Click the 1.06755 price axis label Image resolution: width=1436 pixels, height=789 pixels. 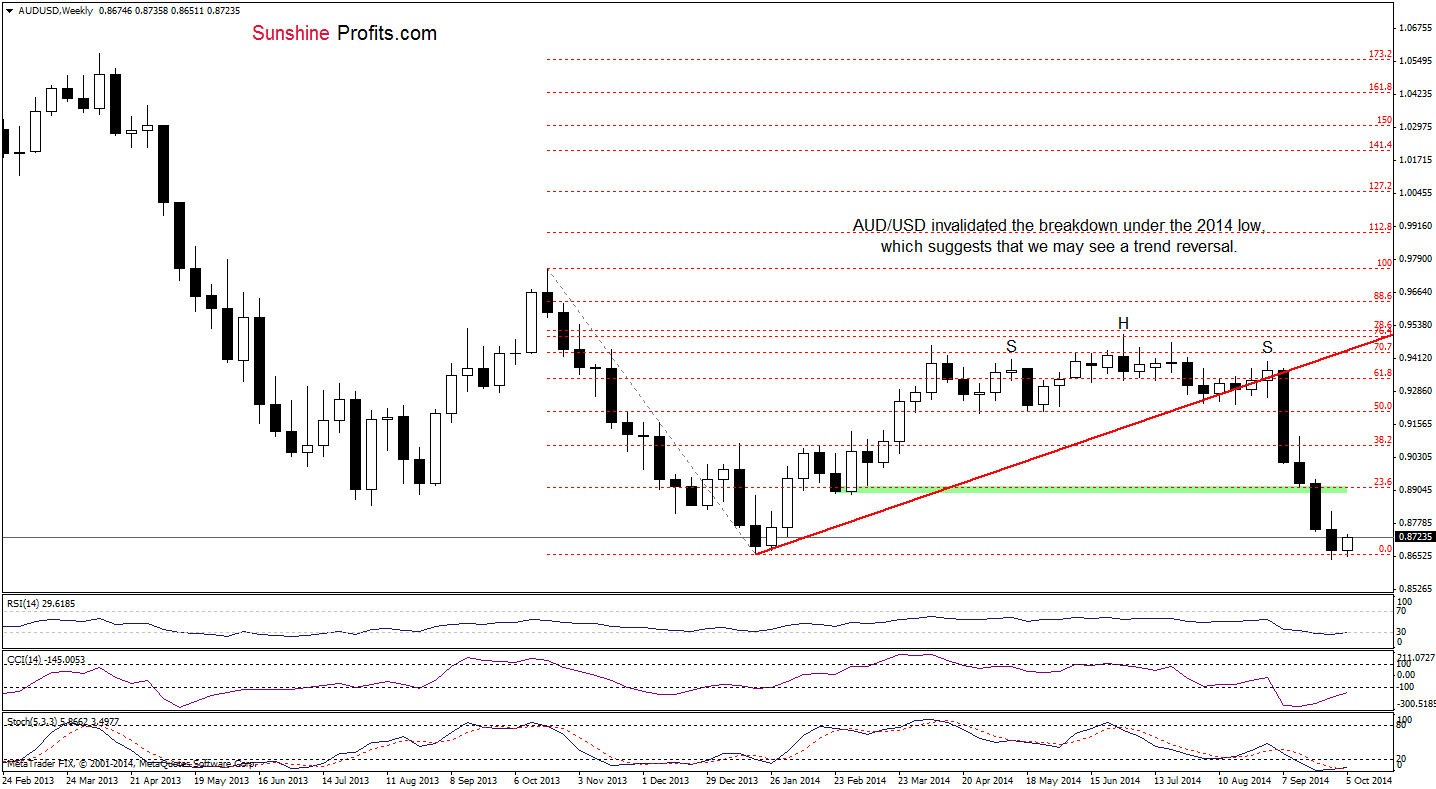1415,28
